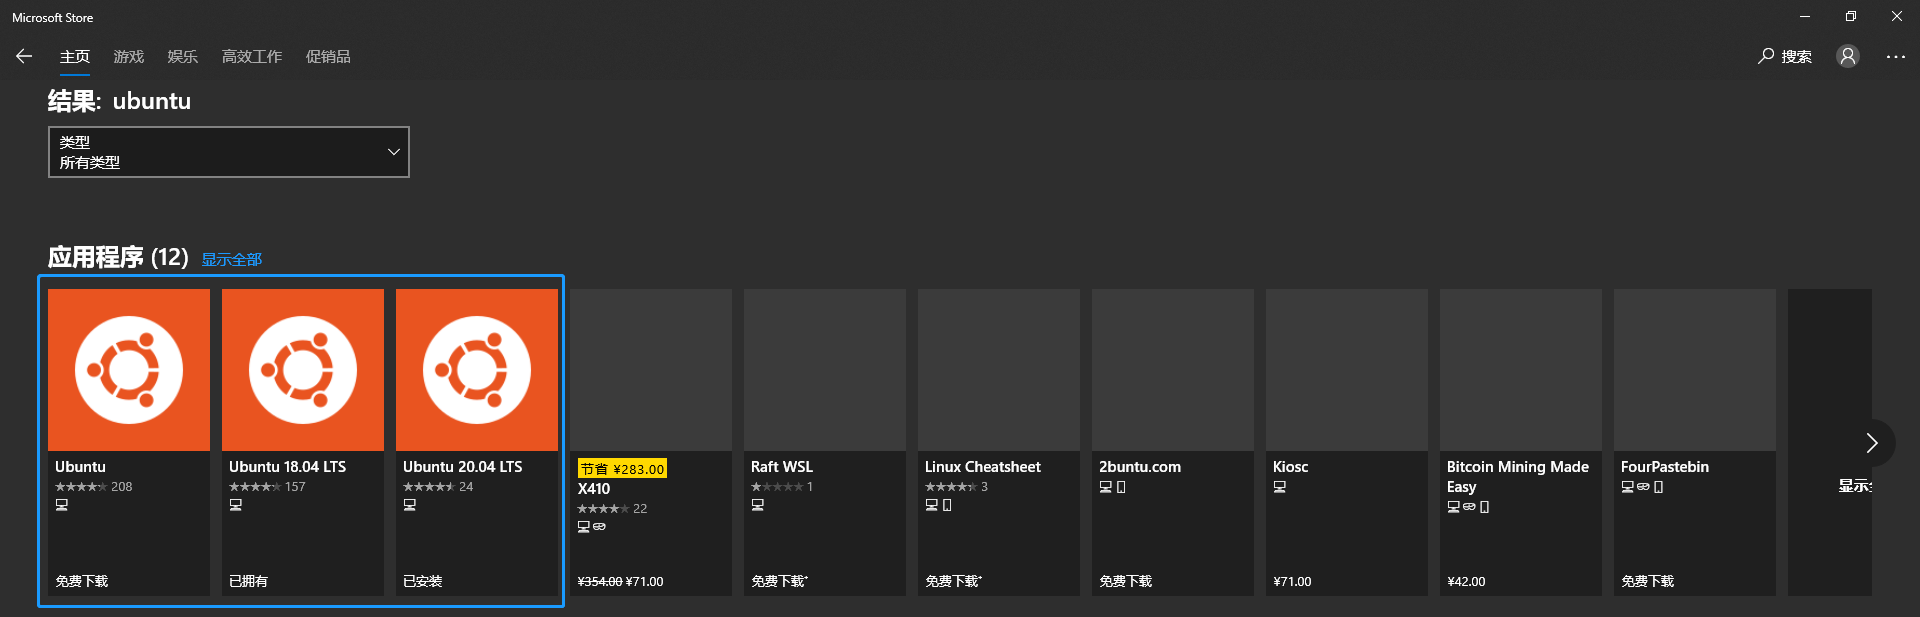Open the 促销品 tab
The width and height of the screenshot is (1920, 617).
pos(328,56)
